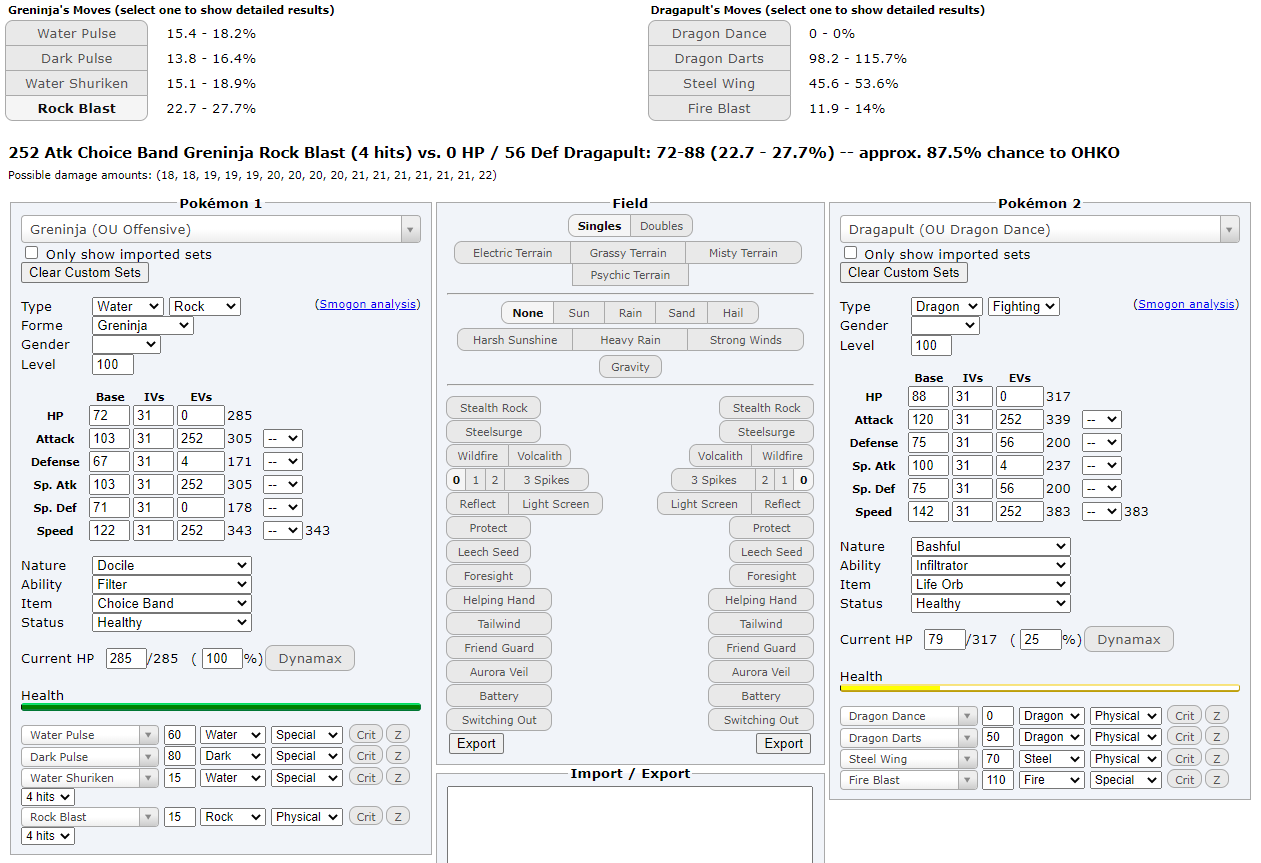Enable left side Reflect
Viewport: 1261px width, 863px height.
[x=477, y=504]
